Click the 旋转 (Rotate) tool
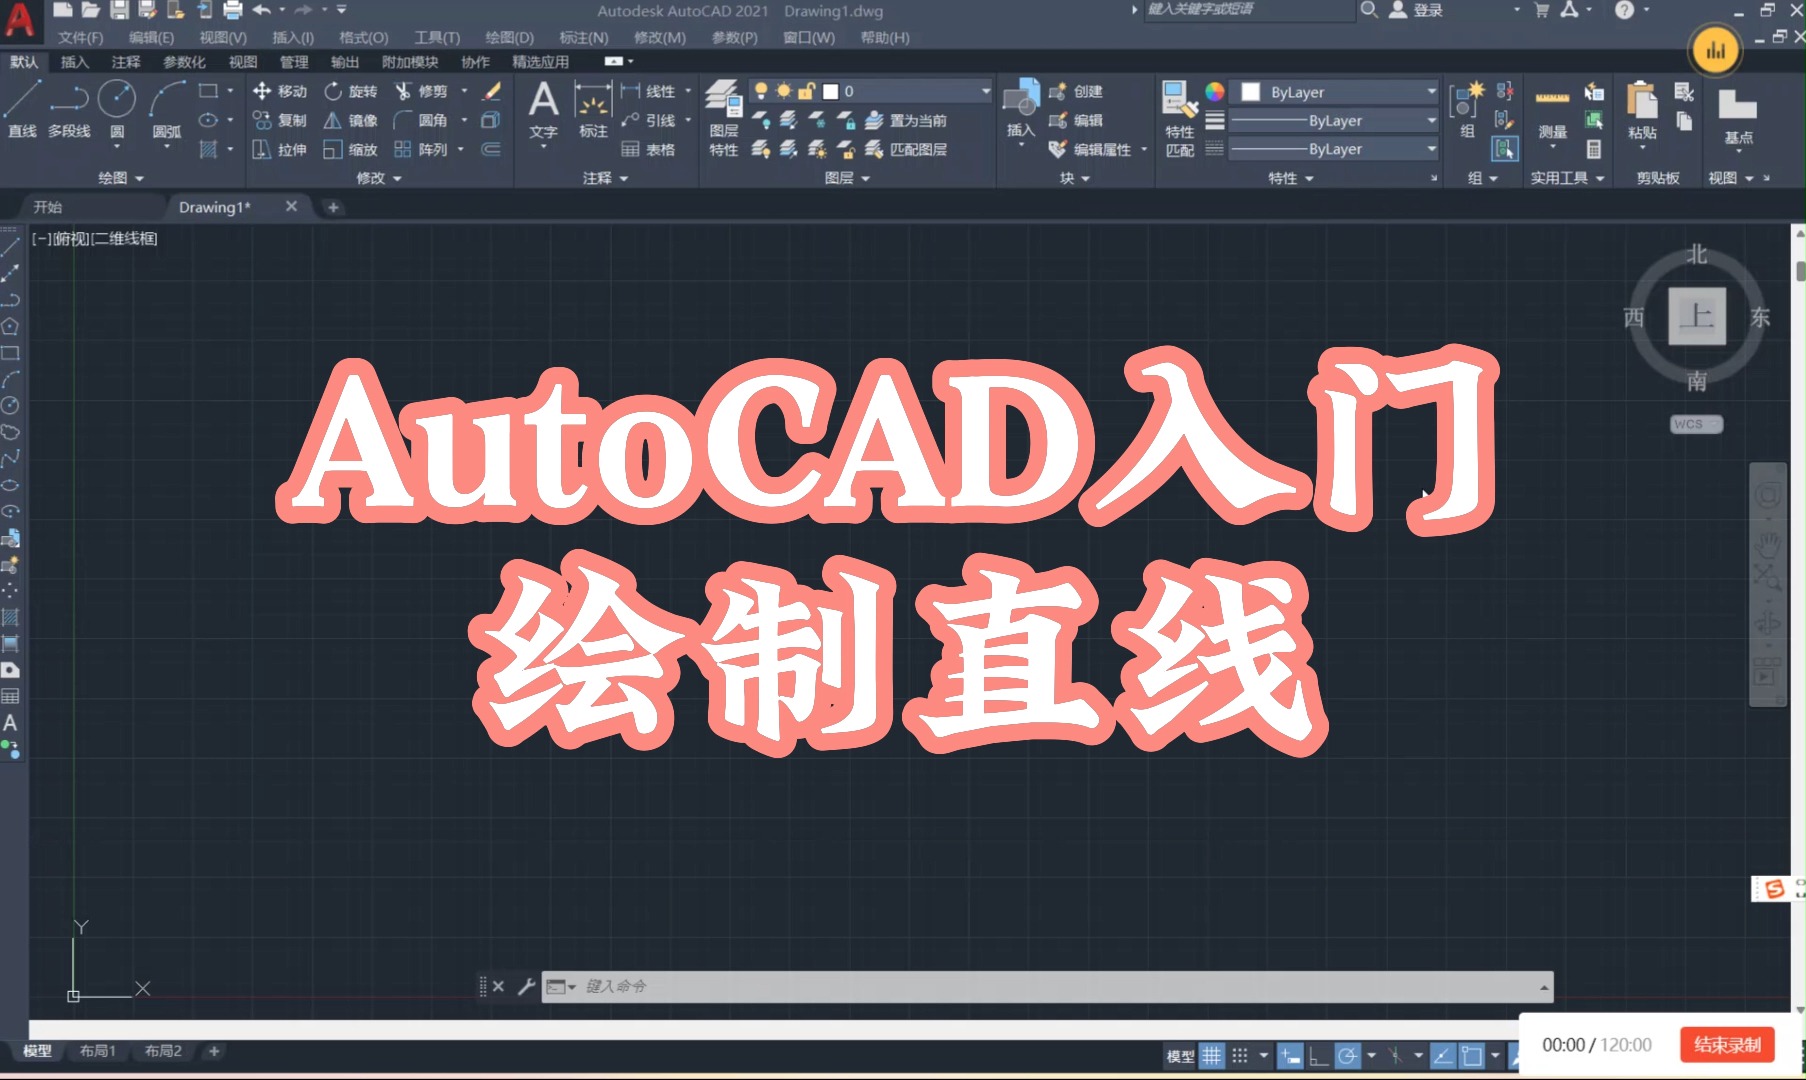 (x=351, y=91)
